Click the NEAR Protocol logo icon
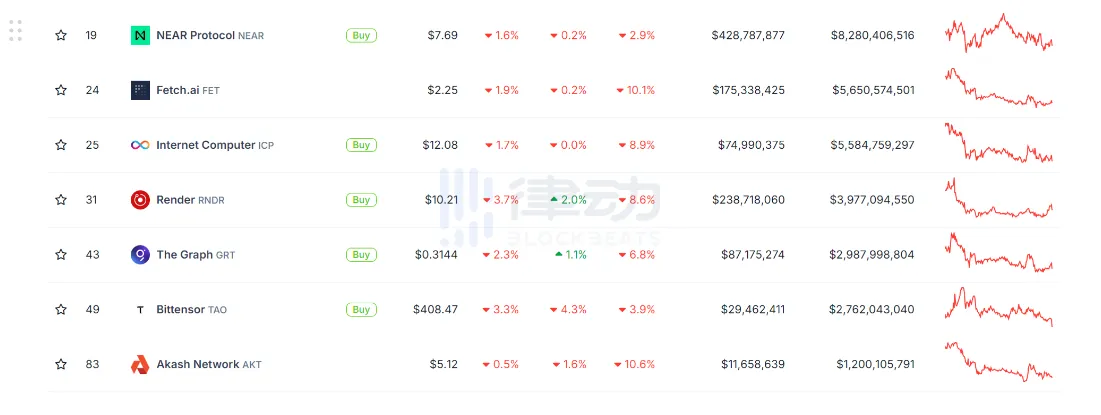Image resolution: width=1101 pixels, height=415 pixels. click(140, 35)
